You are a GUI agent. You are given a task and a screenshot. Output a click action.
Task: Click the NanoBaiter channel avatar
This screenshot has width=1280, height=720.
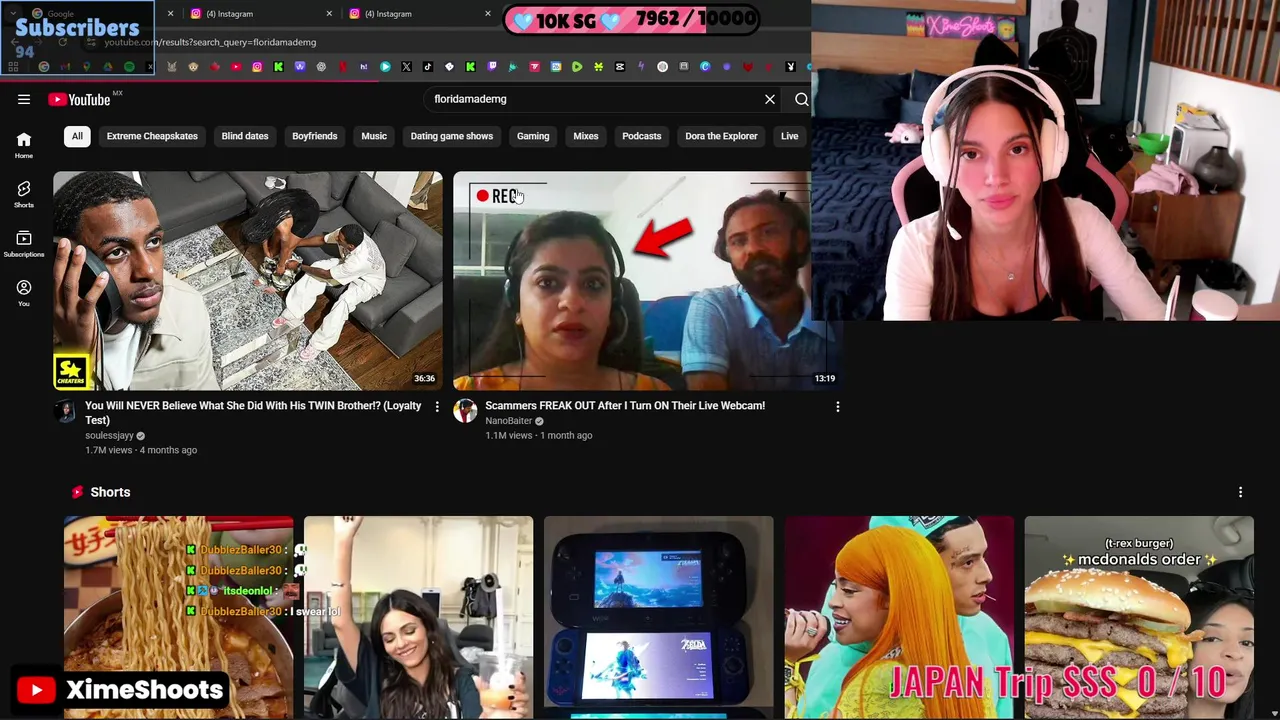click(x=465, y=411)
